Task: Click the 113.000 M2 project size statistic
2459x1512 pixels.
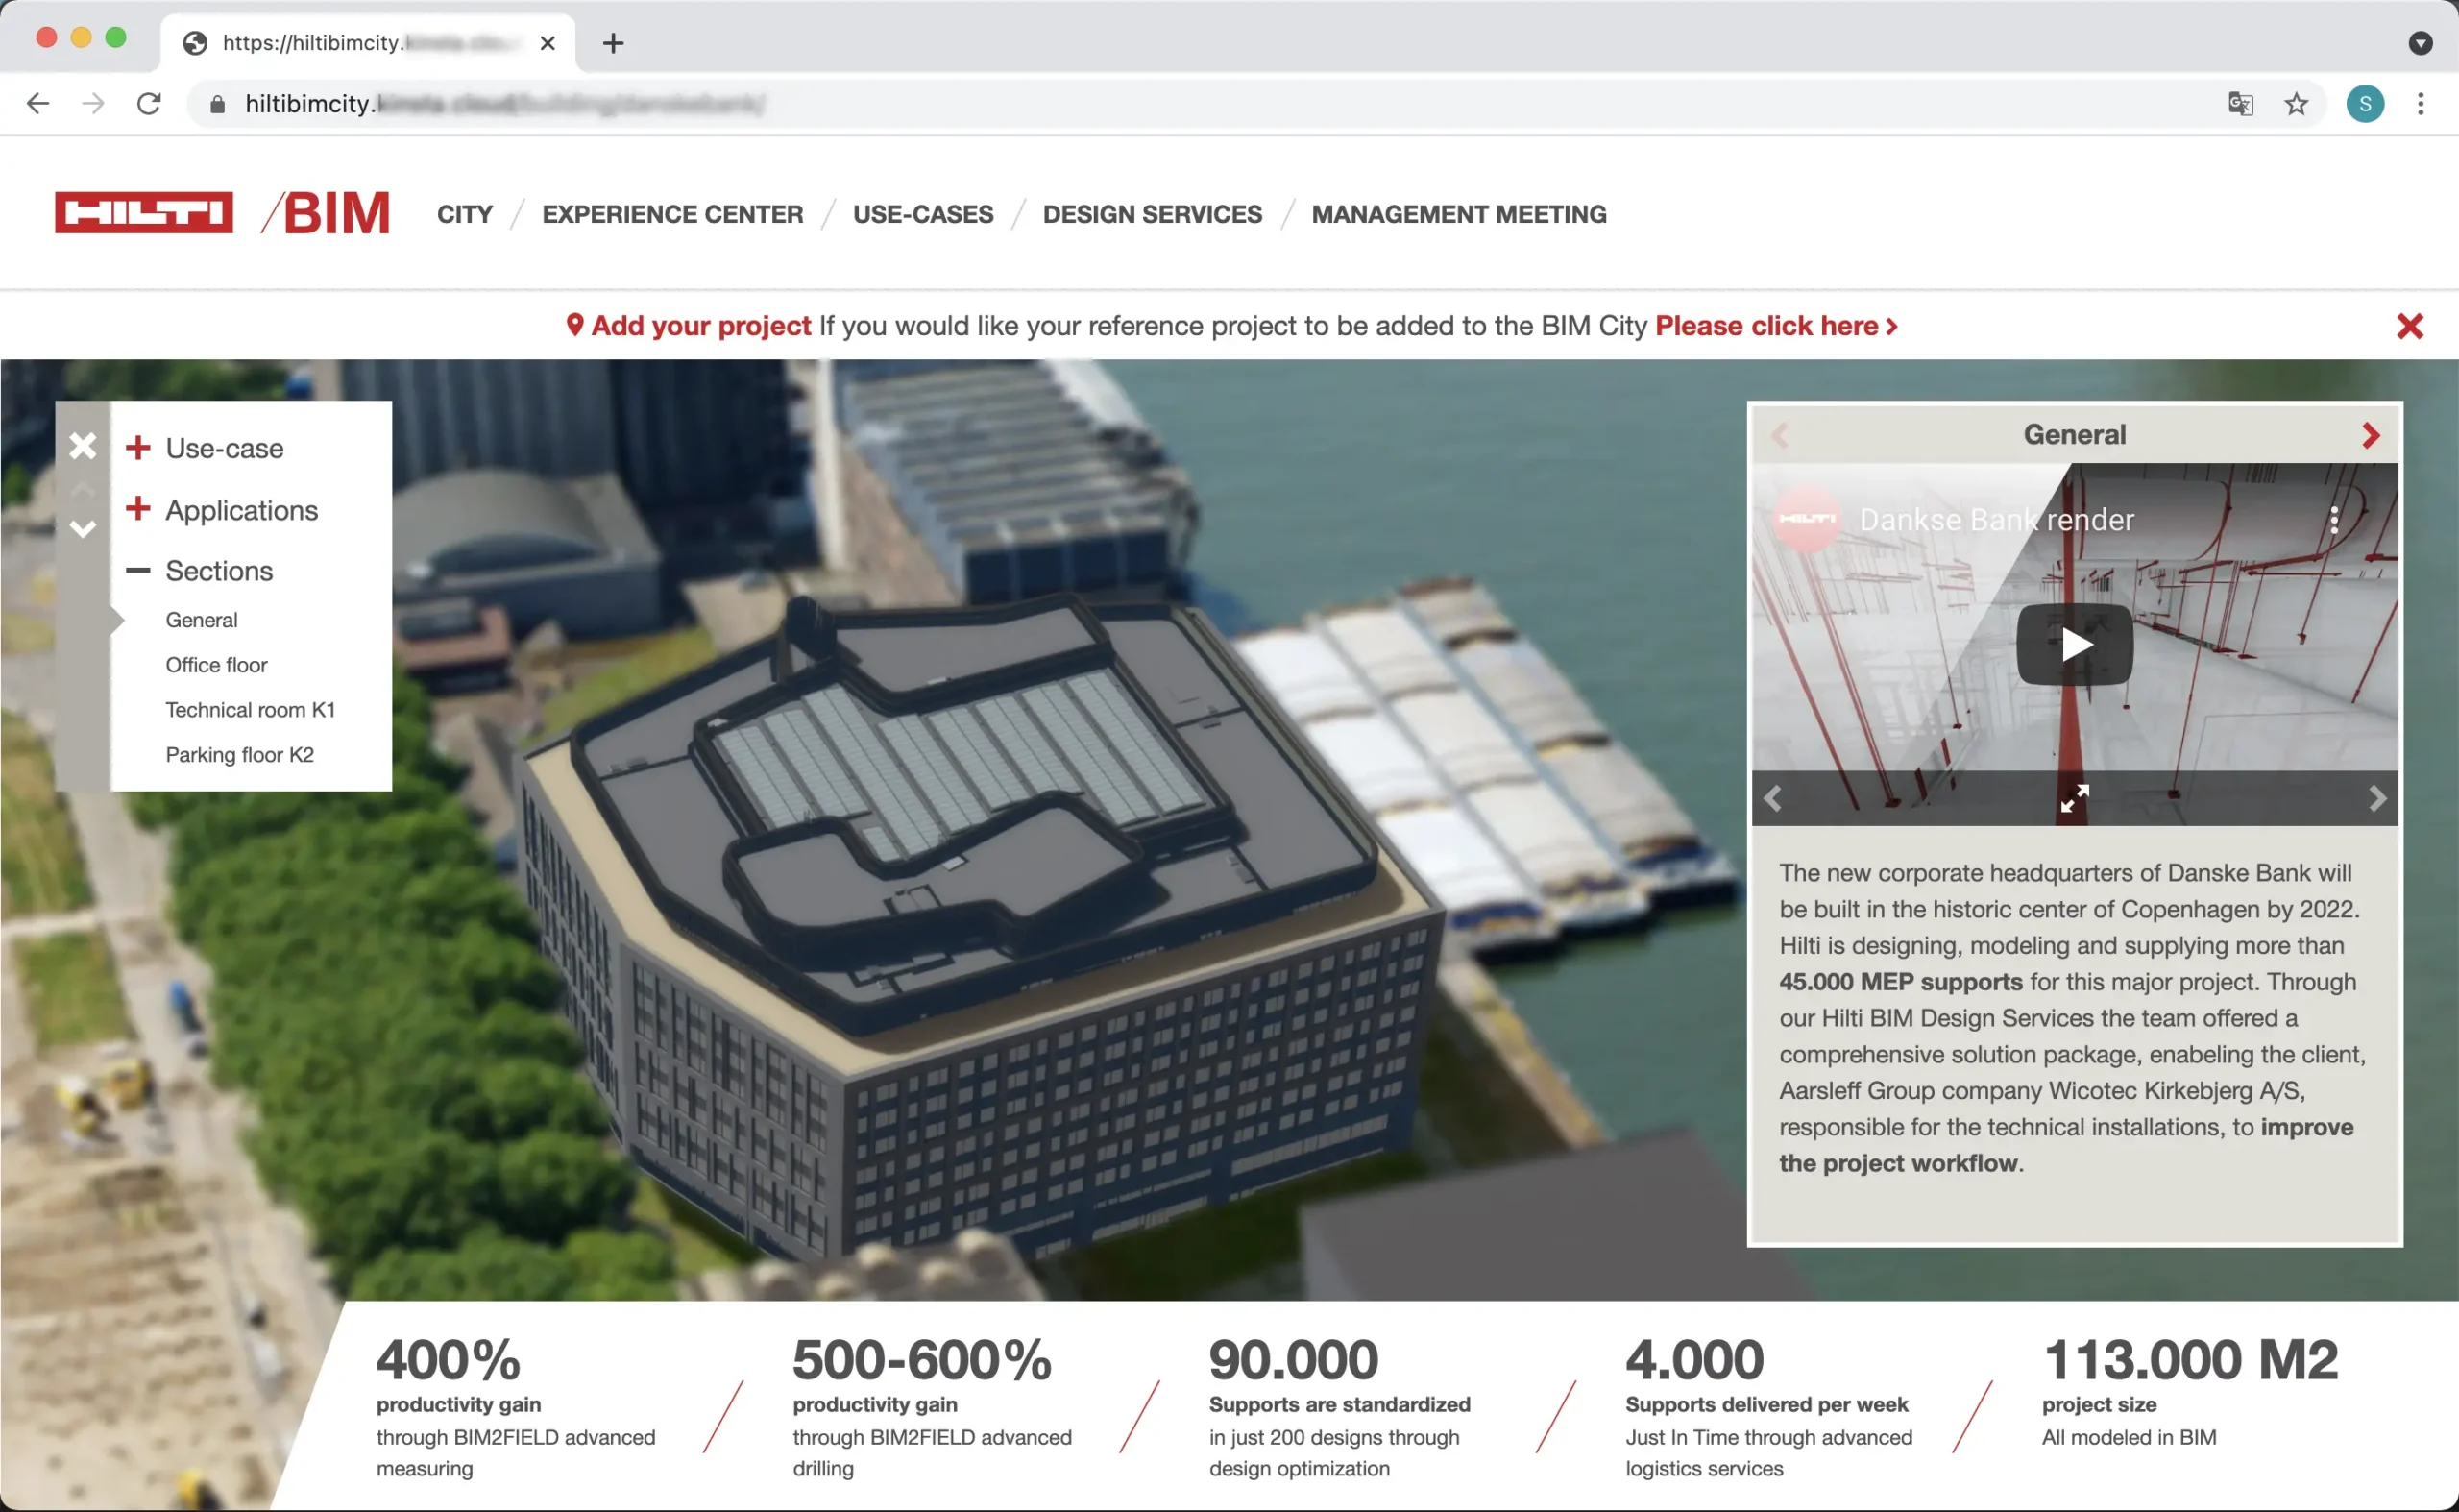Action: pos(2190,1392)
